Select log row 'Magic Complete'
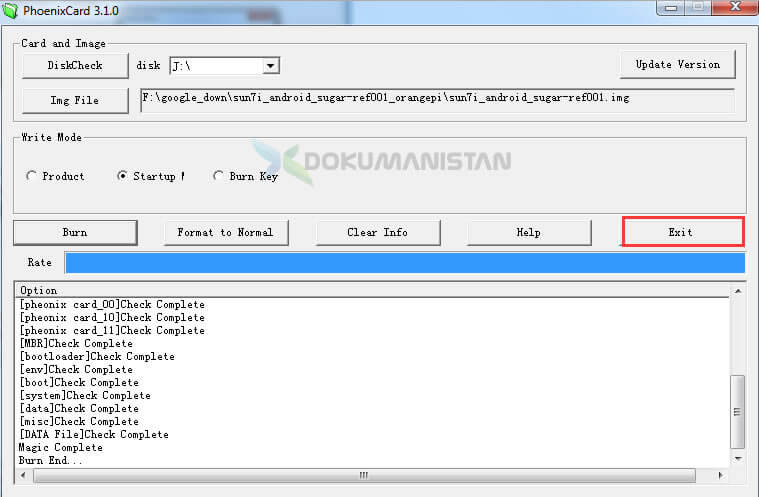This screenshot has height=497, width=759. [x=61, y=448]
